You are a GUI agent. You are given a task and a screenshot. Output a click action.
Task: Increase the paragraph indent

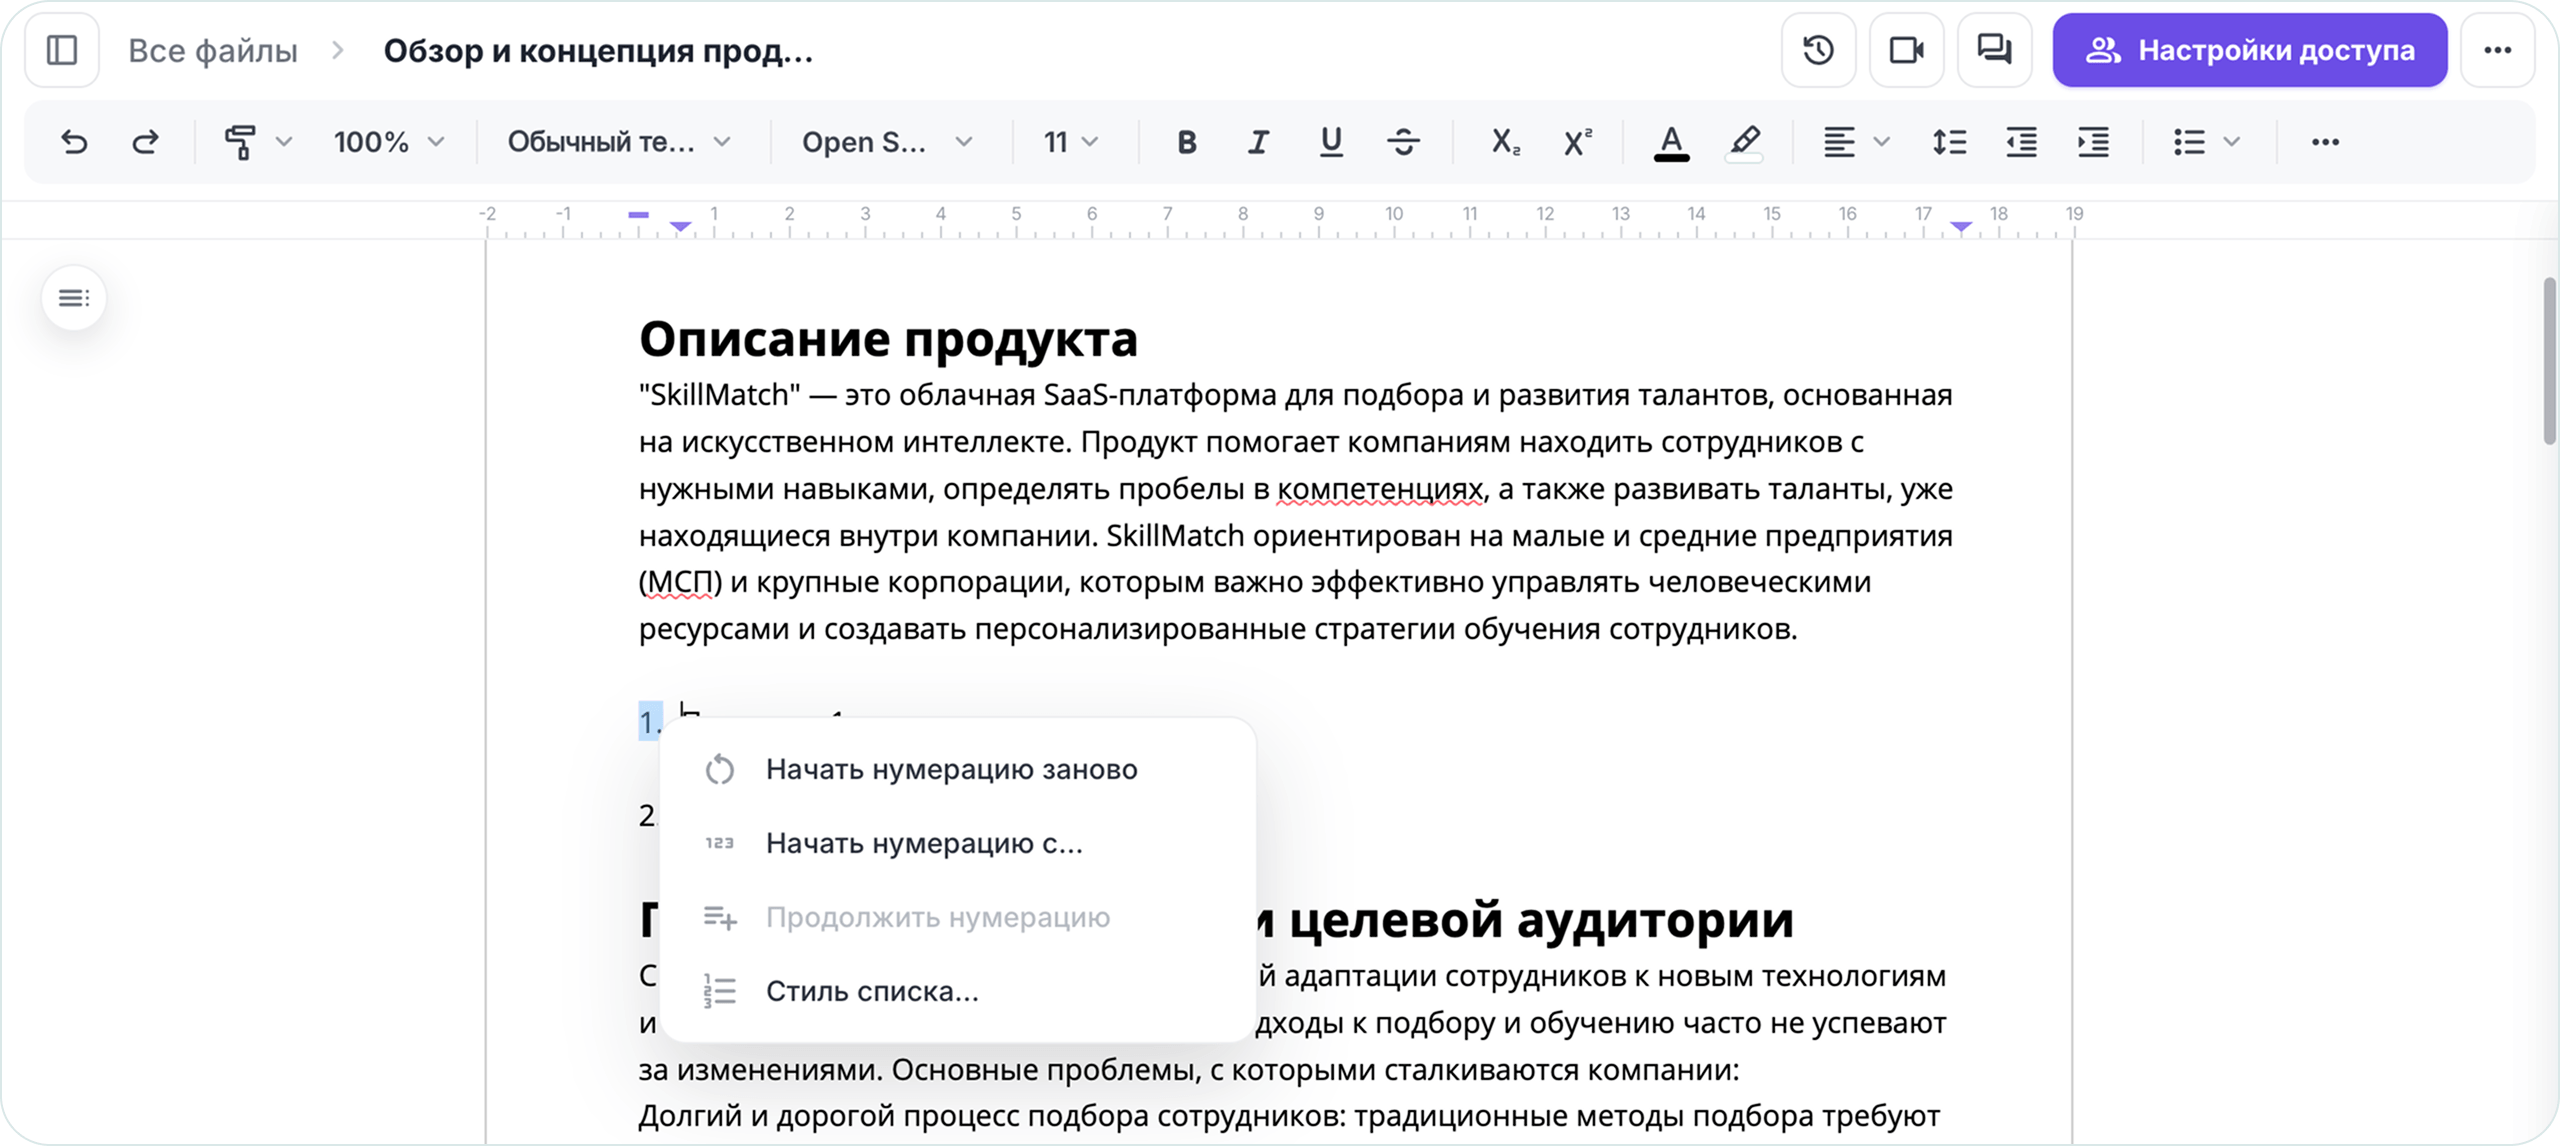2093,142
